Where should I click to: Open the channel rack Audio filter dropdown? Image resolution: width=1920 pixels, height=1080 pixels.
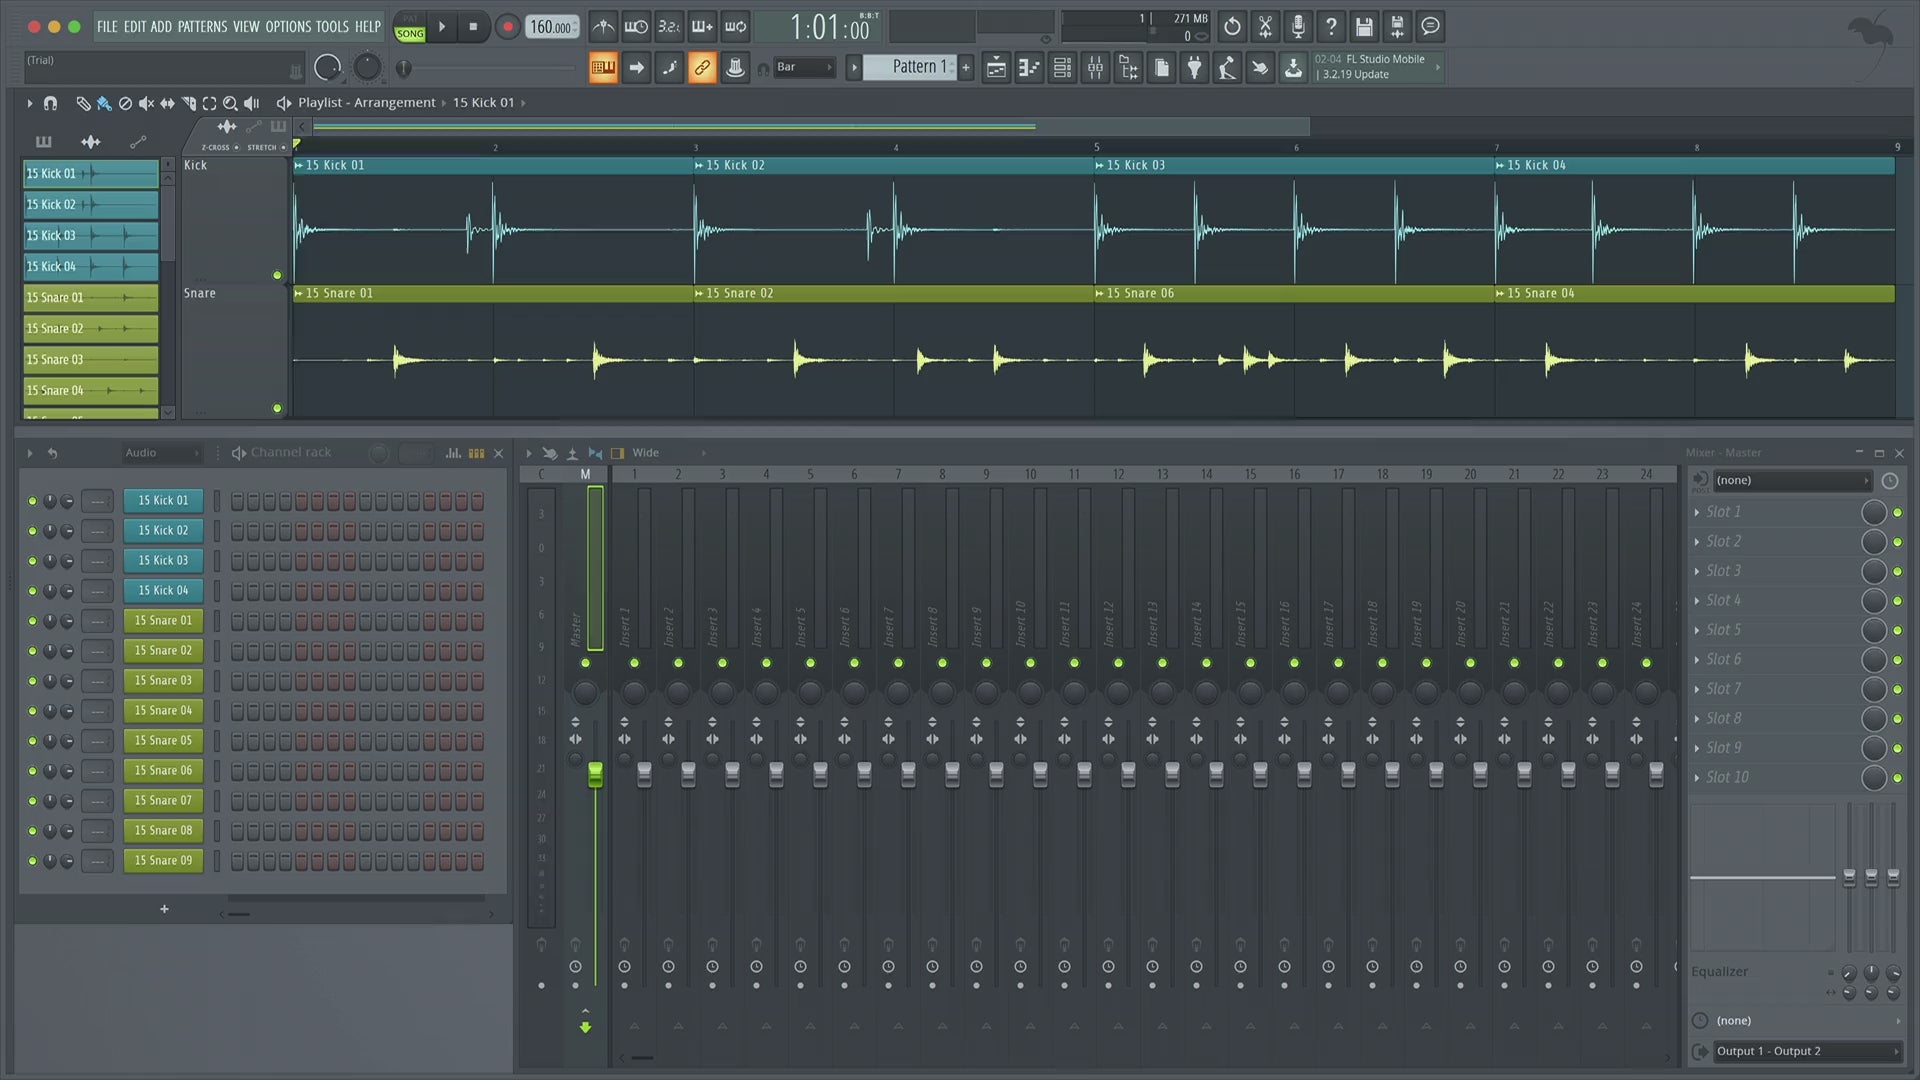[161, 453]
